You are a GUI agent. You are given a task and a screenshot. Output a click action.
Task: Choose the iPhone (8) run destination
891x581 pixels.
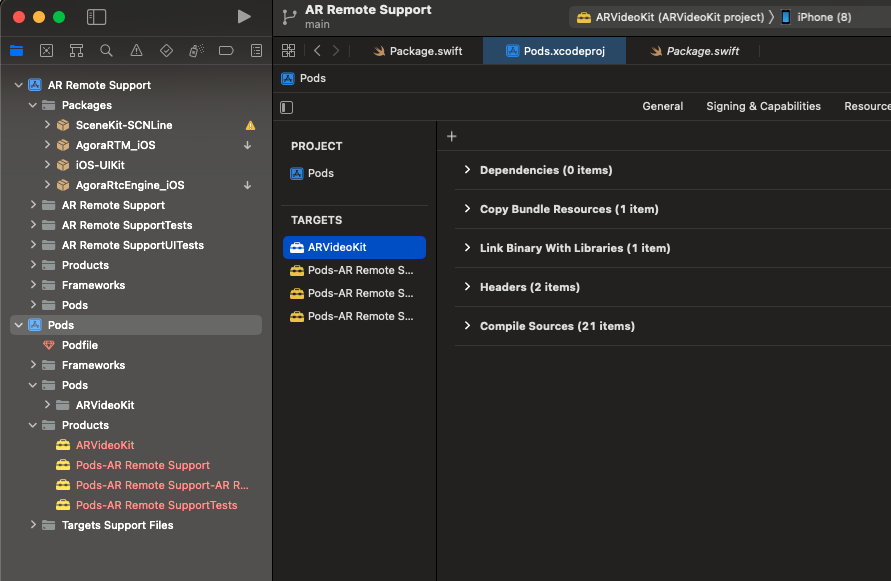816,17
